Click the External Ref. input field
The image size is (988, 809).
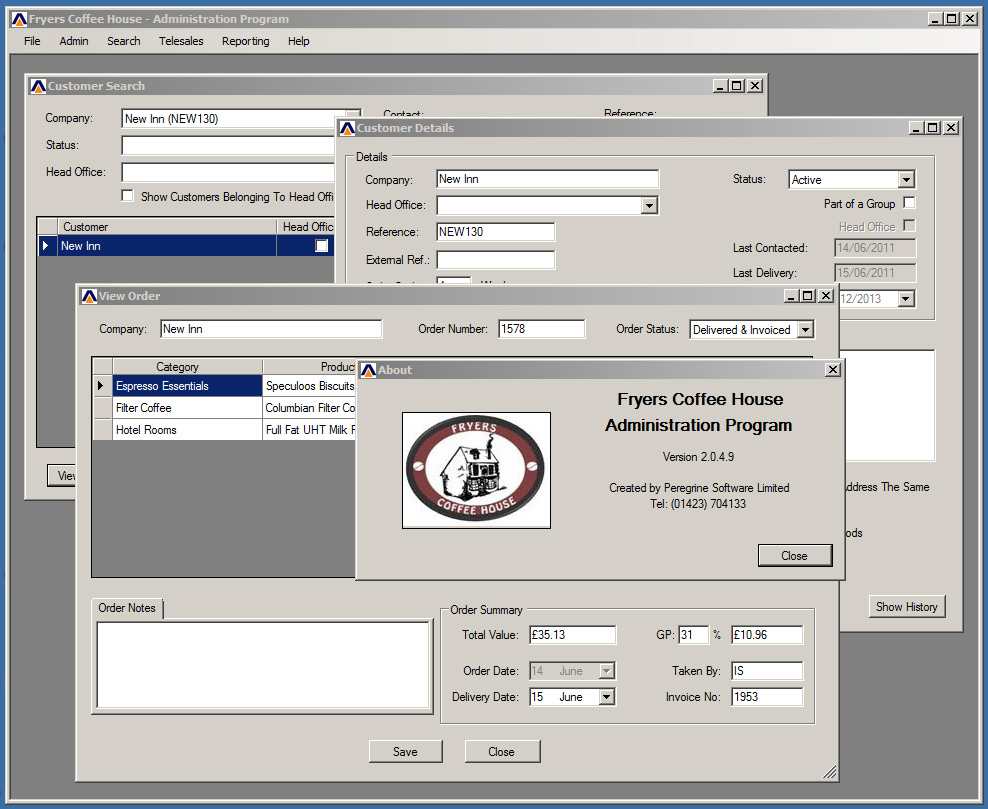(496, 260)
